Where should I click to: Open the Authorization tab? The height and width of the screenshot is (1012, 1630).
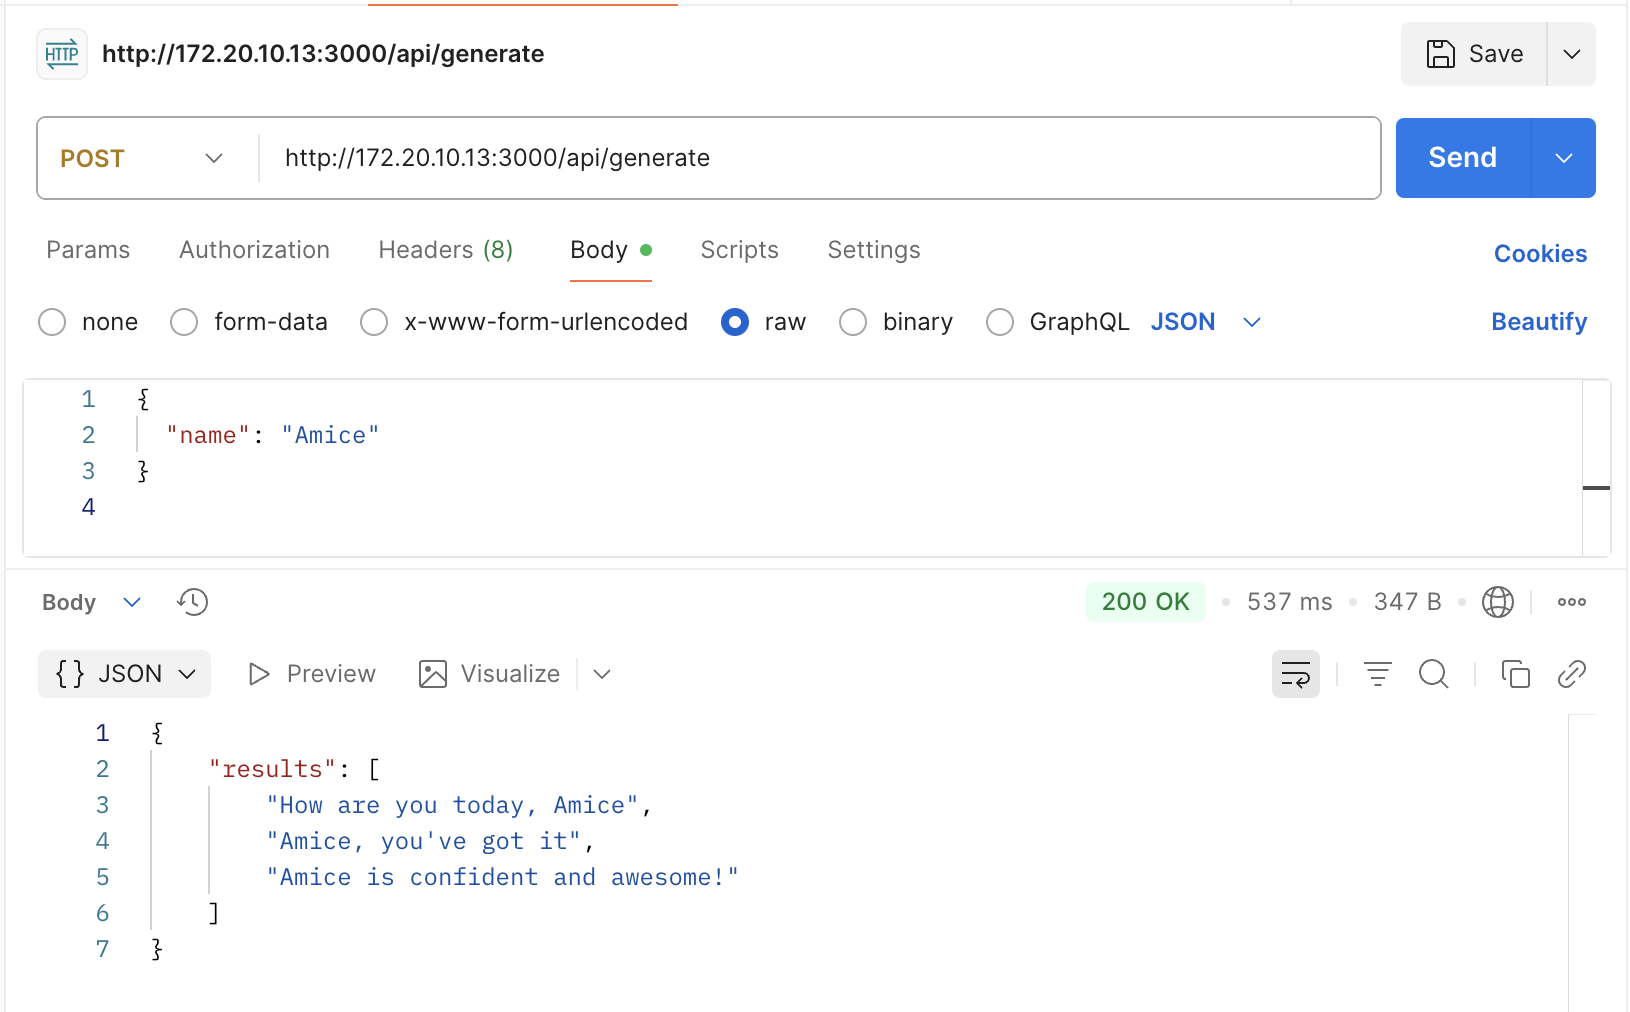[254, 250]
